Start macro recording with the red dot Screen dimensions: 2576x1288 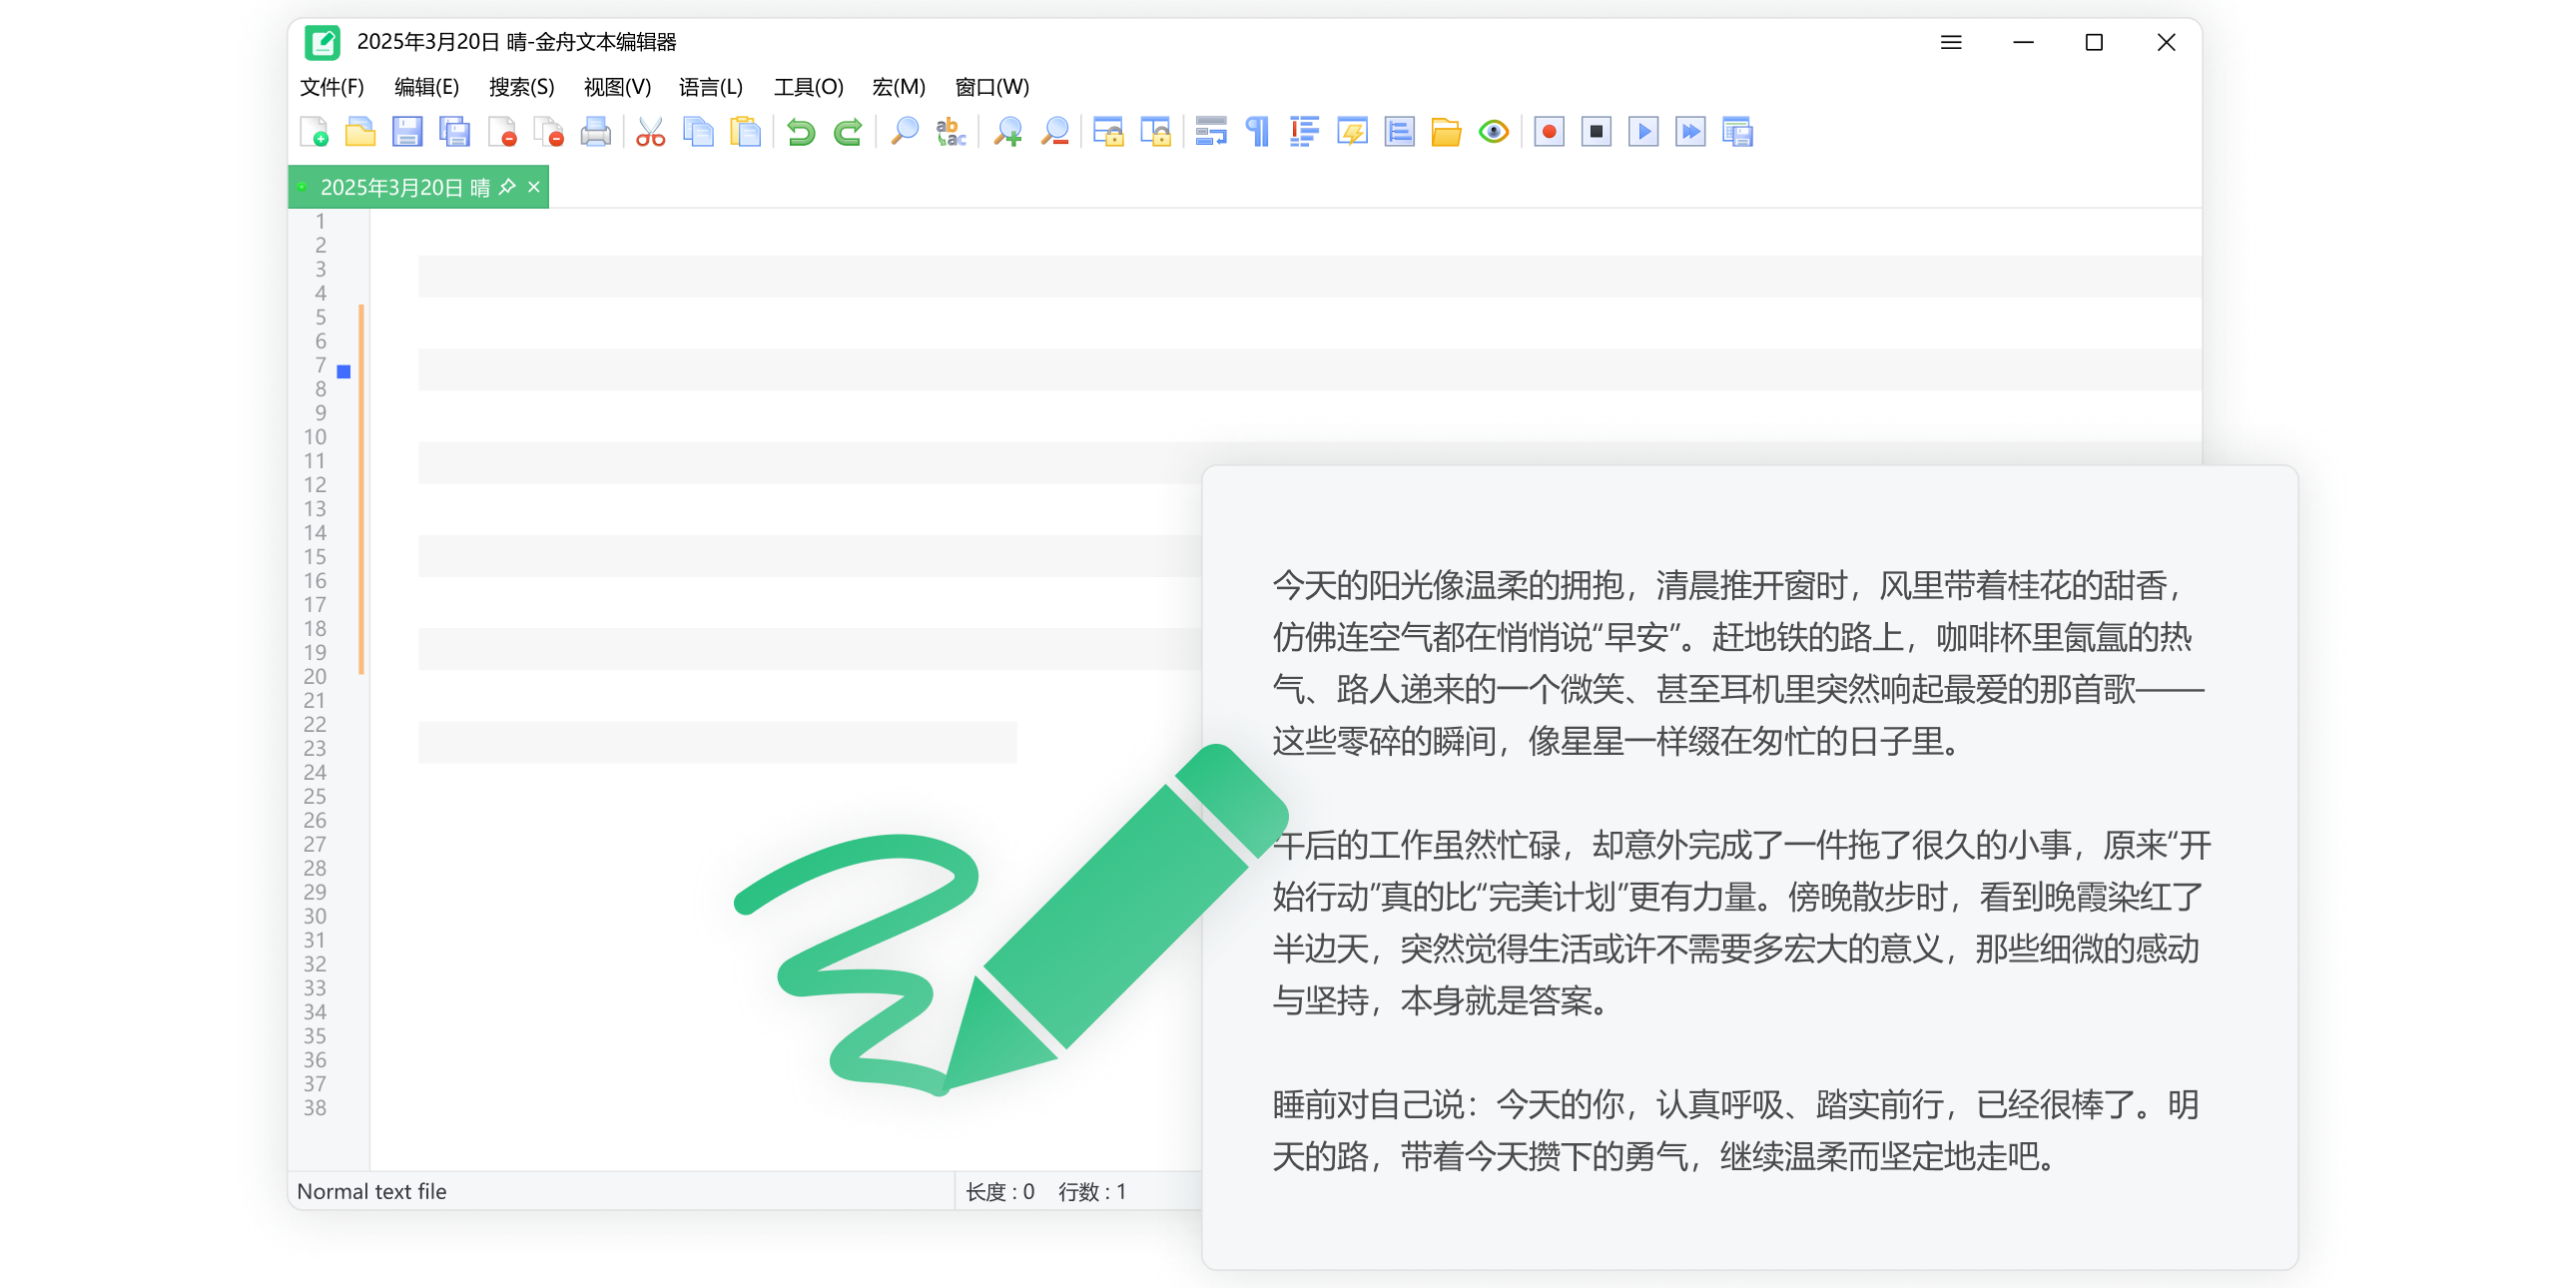[1549, 132]
